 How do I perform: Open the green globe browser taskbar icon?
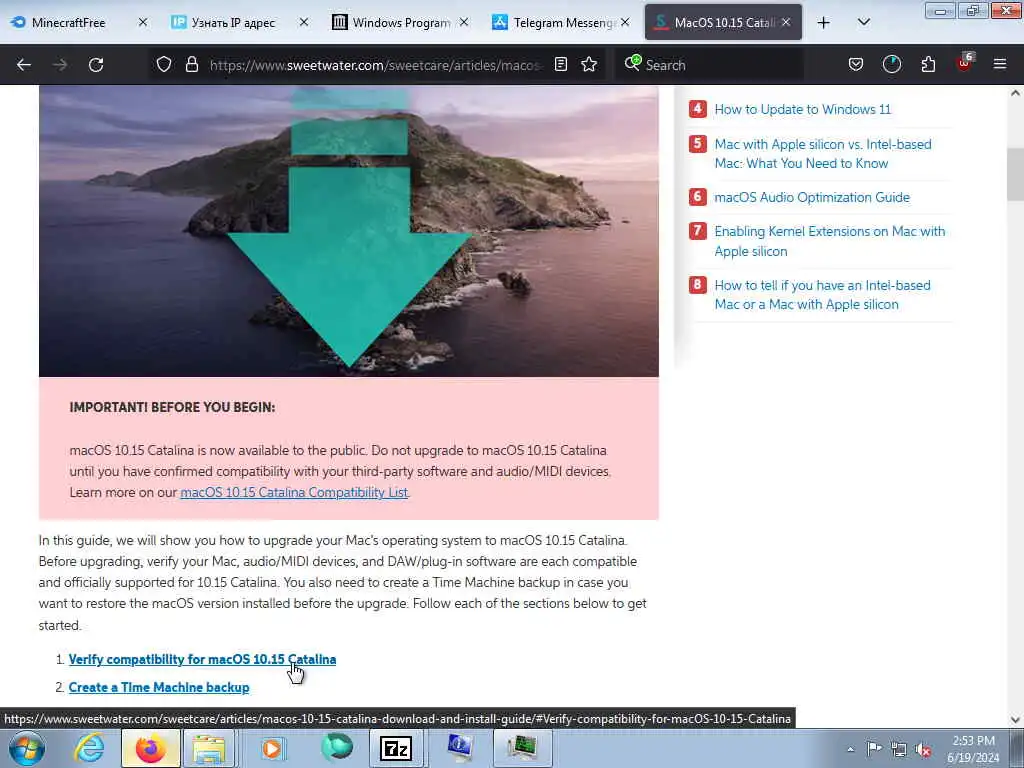click(336, 748)
